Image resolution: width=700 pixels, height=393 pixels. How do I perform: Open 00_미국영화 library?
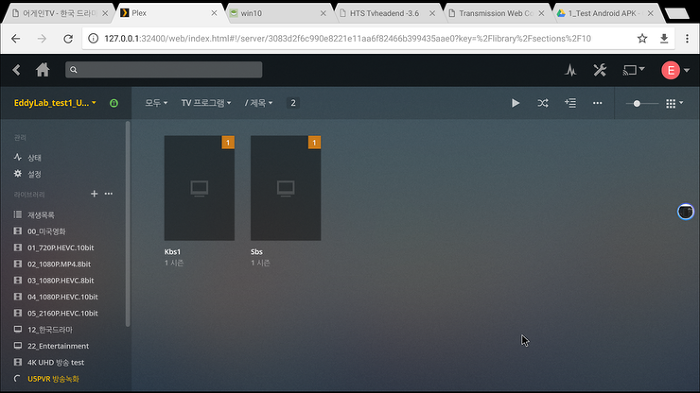point(40,231)
